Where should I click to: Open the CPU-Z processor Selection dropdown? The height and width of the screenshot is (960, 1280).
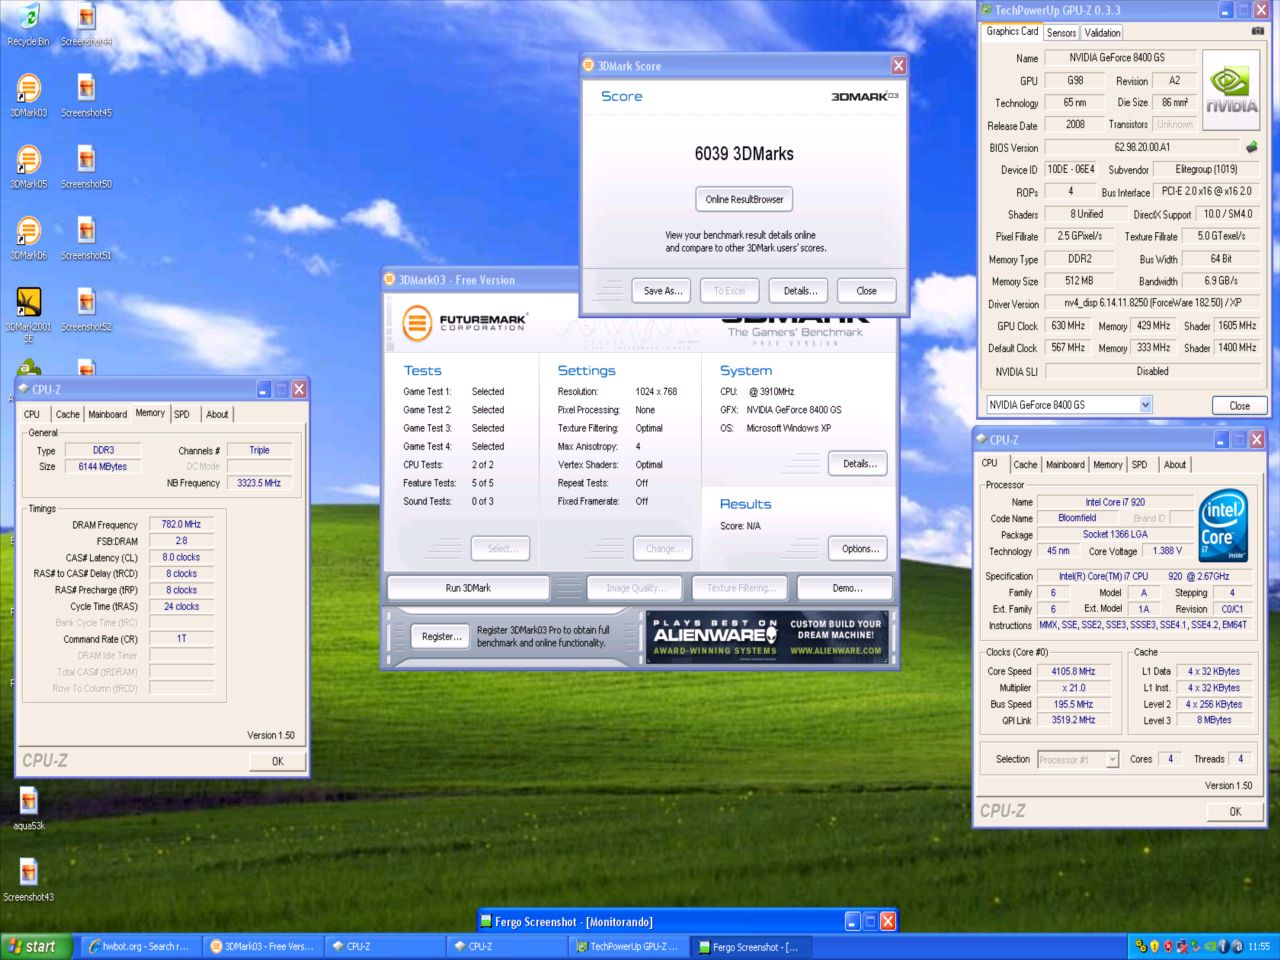coord(1112,760)
